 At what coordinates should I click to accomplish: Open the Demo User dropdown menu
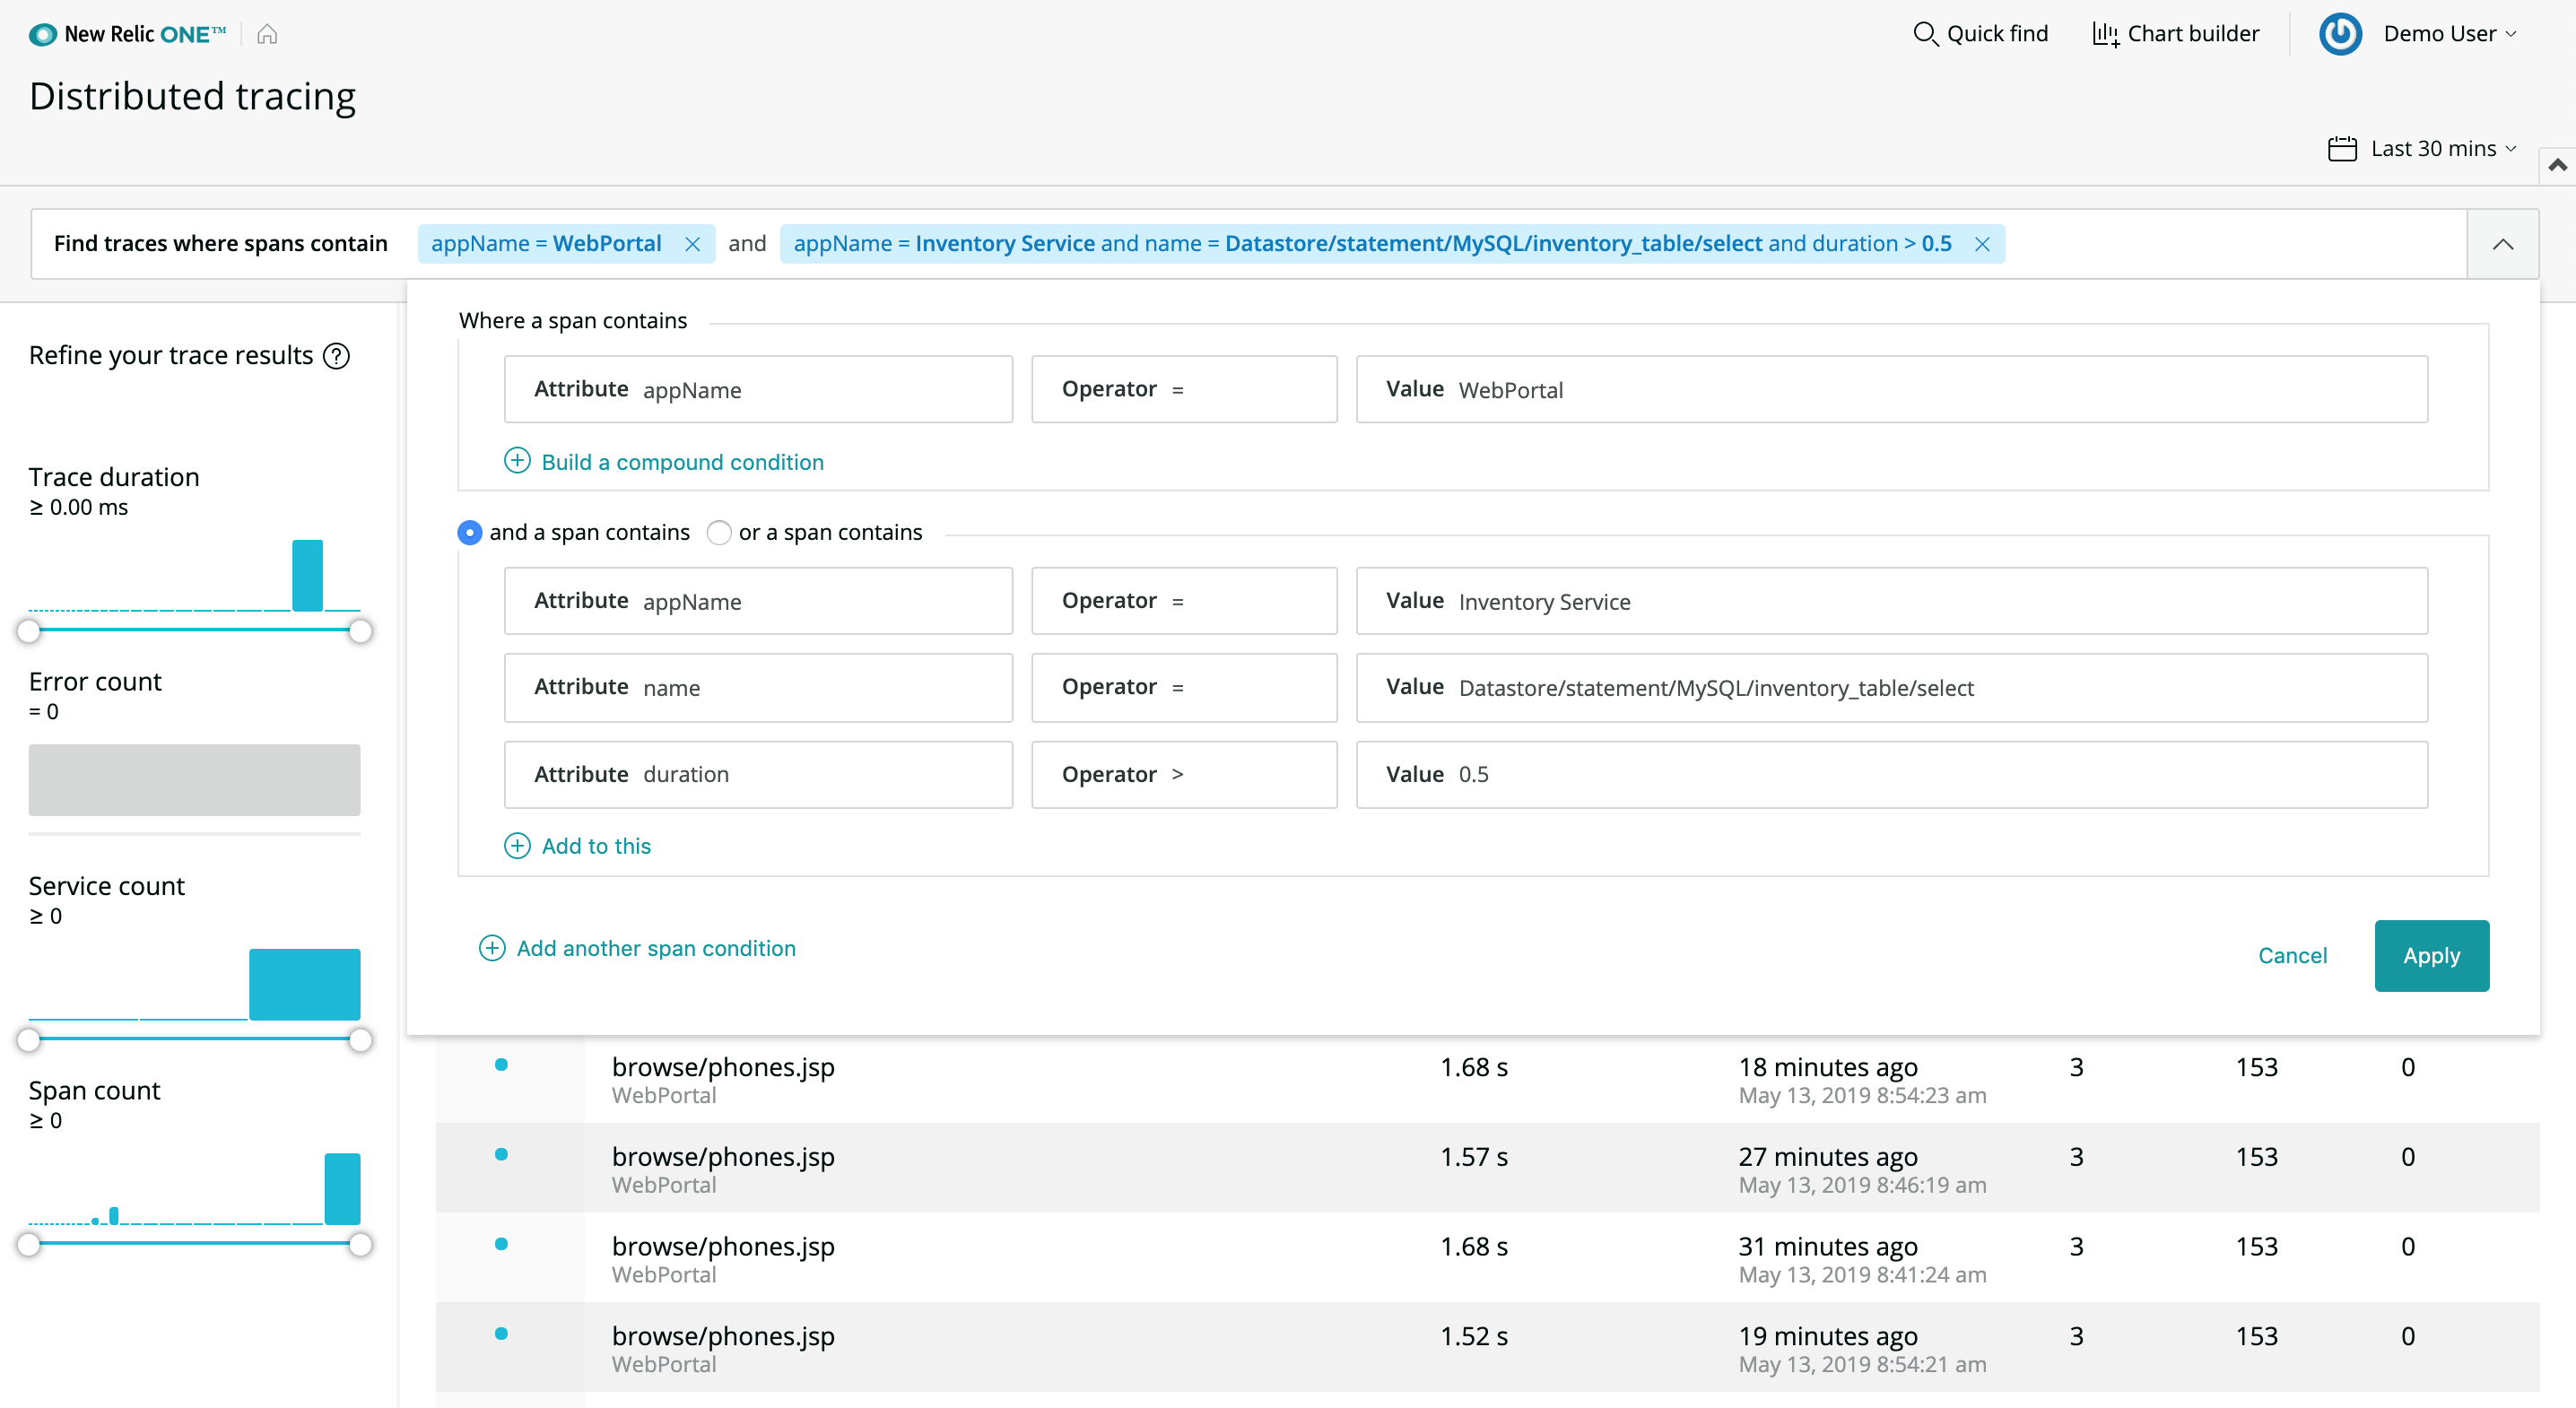(x=2450, y=34)
